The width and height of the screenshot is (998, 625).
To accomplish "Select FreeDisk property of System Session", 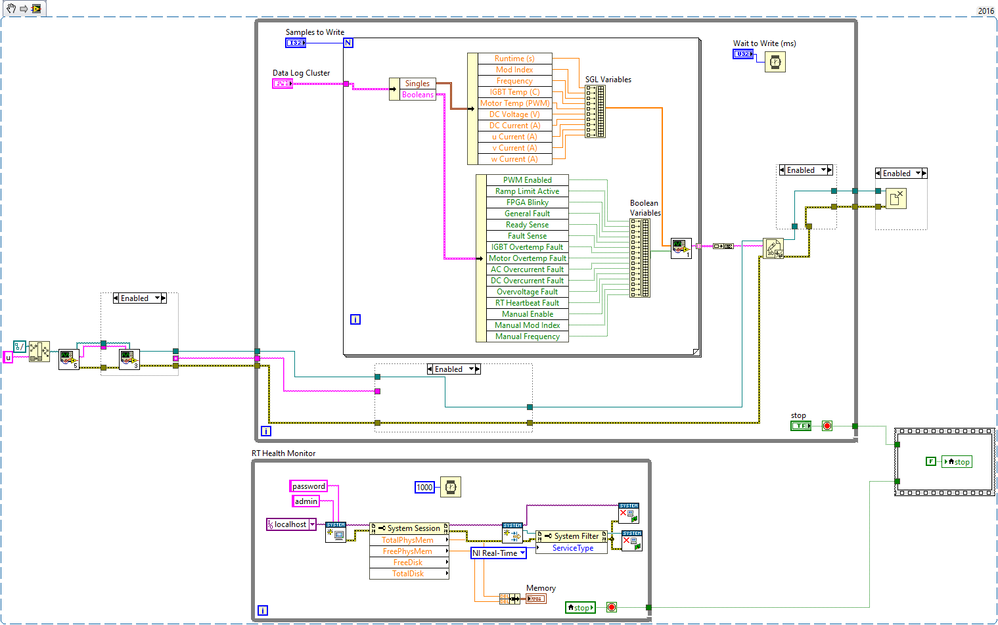I will tap(407, 563).
